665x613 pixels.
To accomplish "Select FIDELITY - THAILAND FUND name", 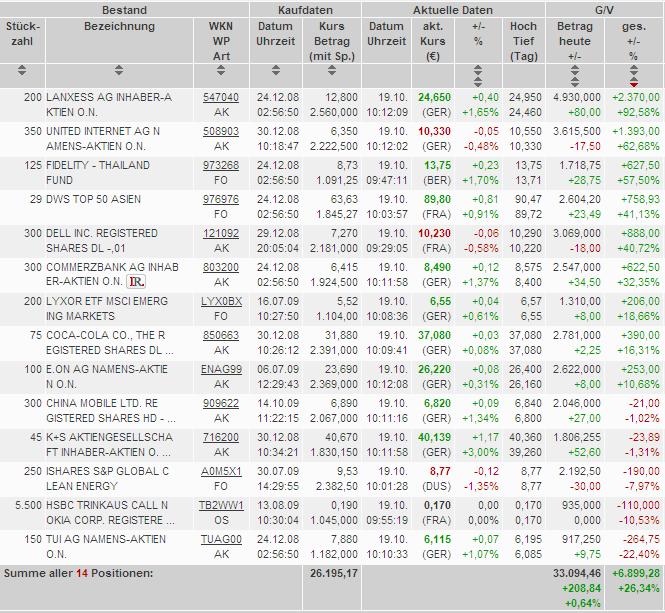I will click(98, 173).
